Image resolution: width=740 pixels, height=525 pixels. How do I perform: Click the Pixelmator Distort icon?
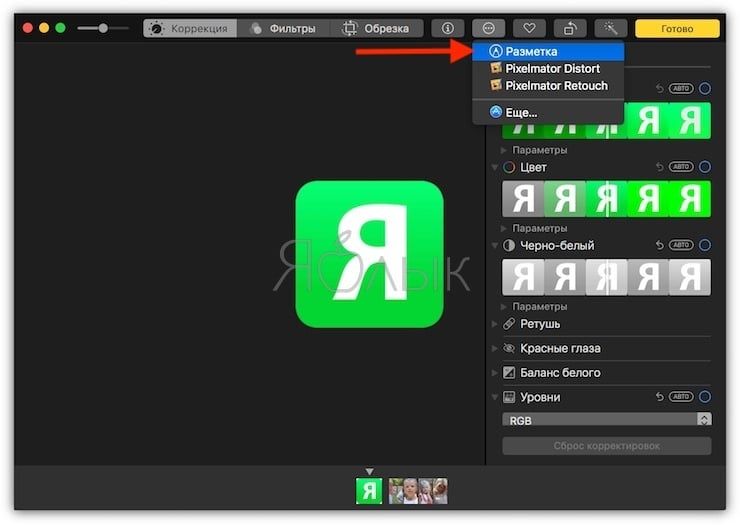(496, 68)
